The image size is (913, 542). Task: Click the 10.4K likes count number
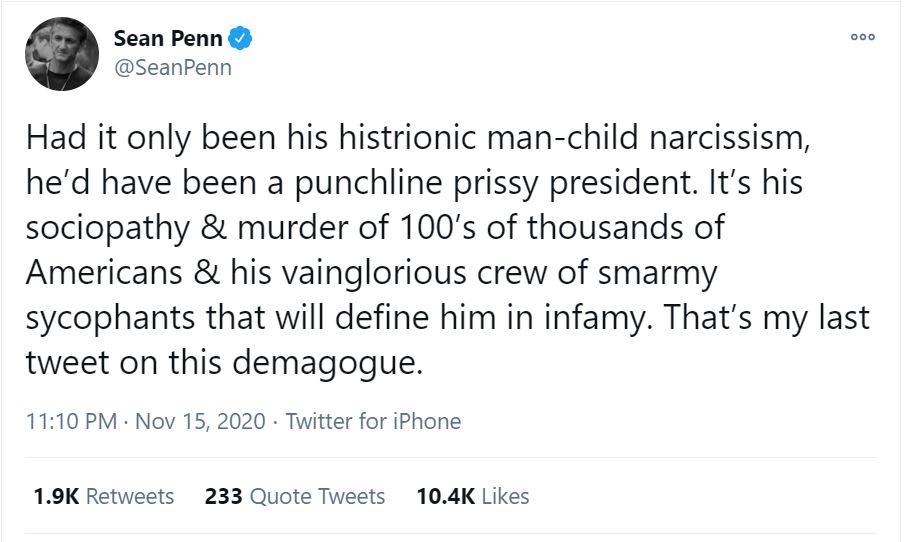[x=444, y=496]
